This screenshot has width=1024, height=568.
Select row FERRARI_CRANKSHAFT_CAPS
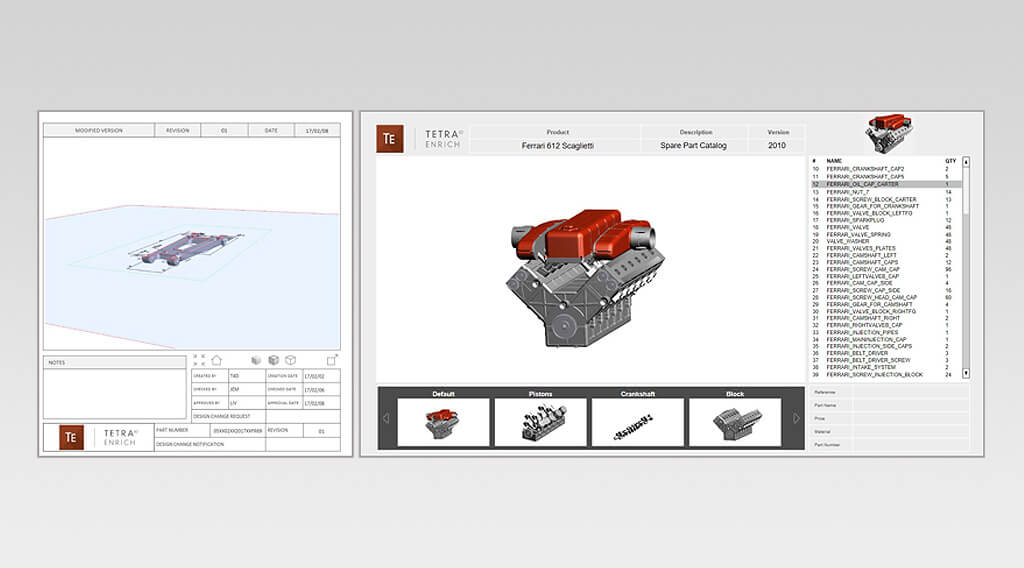coord(886,177)
